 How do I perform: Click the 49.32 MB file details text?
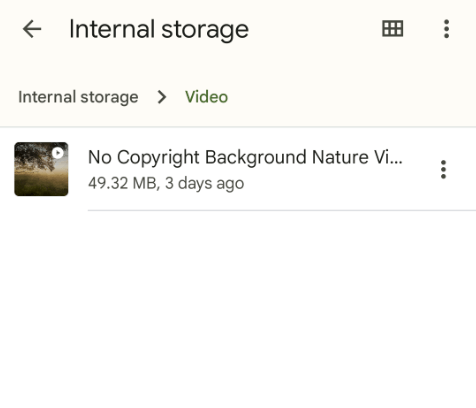click(x=166, y=183)
